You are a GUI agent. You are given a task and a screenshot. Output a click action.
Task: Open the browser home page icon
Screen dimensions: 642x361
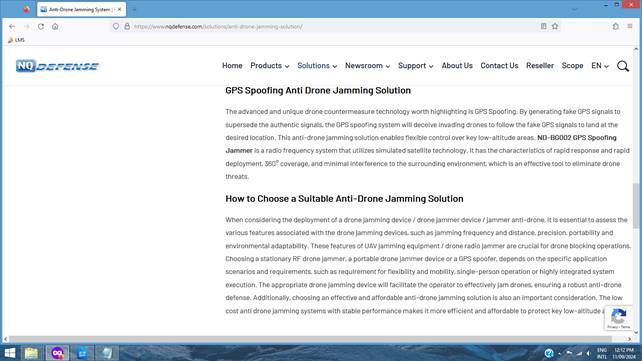(x=55, y=26)
